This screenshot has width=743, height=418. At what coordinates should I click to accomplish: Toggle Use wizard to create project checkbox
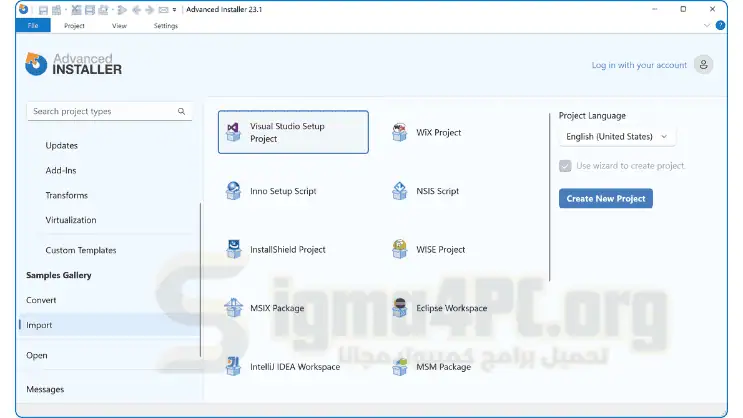pos(565,166)
